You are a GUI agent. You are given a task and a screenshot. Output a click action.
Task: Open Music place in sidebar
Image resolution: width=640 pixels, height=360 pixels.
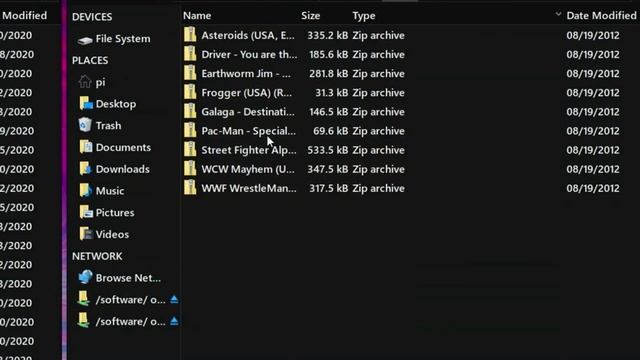click(110, 191)
